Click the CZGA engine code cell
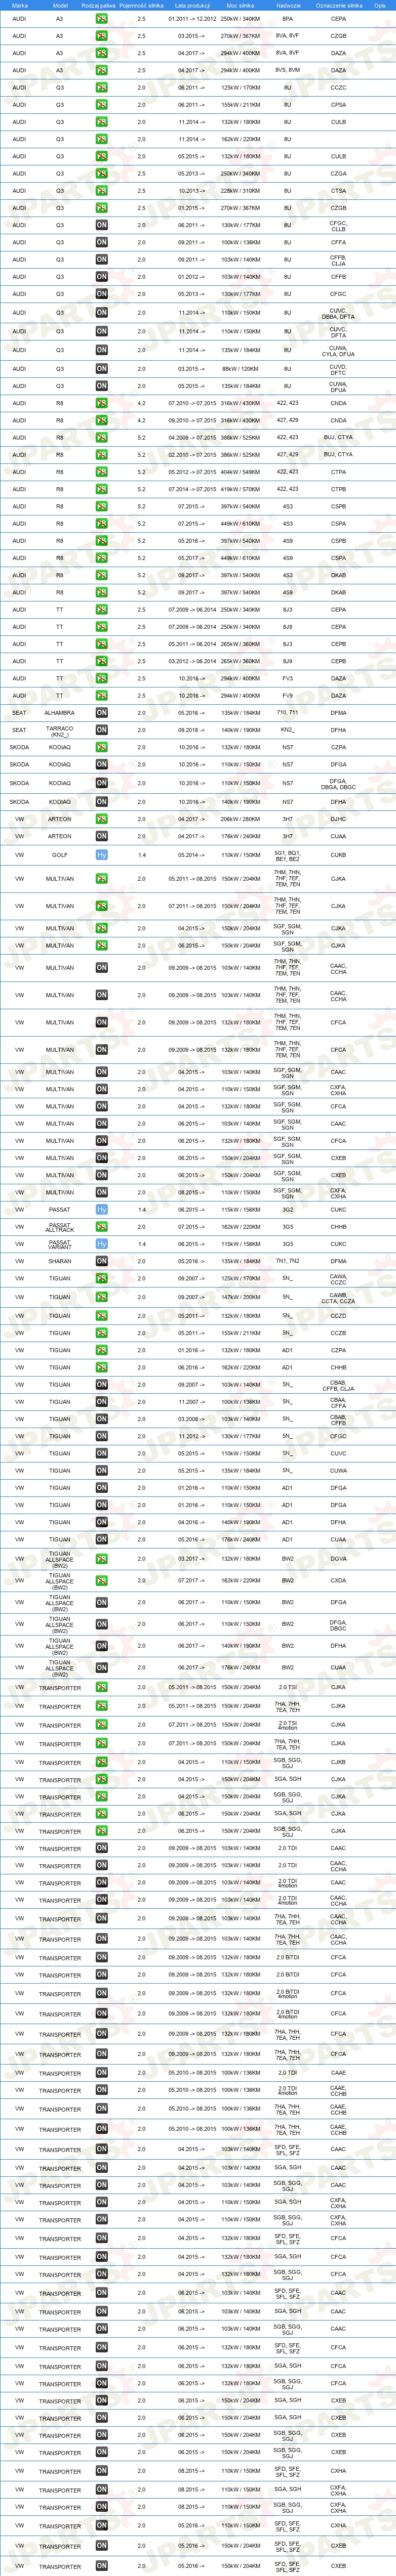Viewport: 396px width, 2576px height. [x=339, y=173]
